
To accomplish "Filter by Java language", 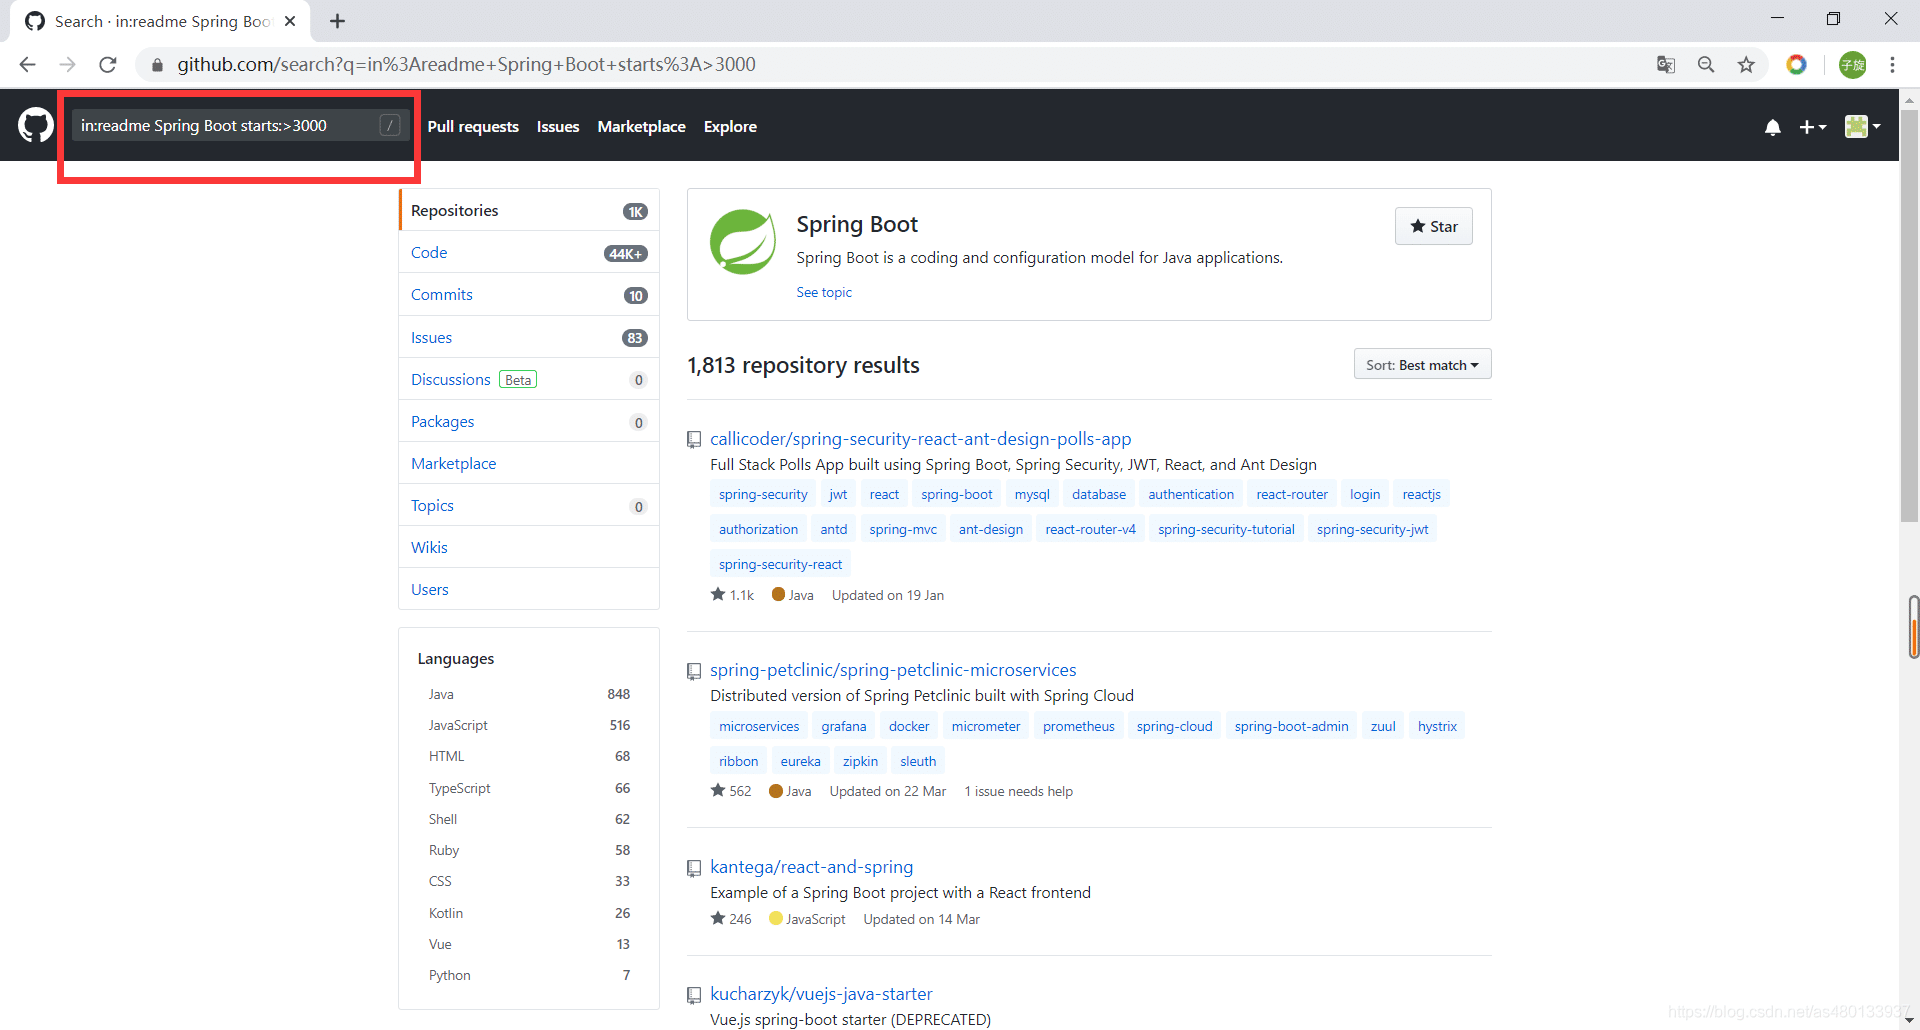I will pos(529,694).
